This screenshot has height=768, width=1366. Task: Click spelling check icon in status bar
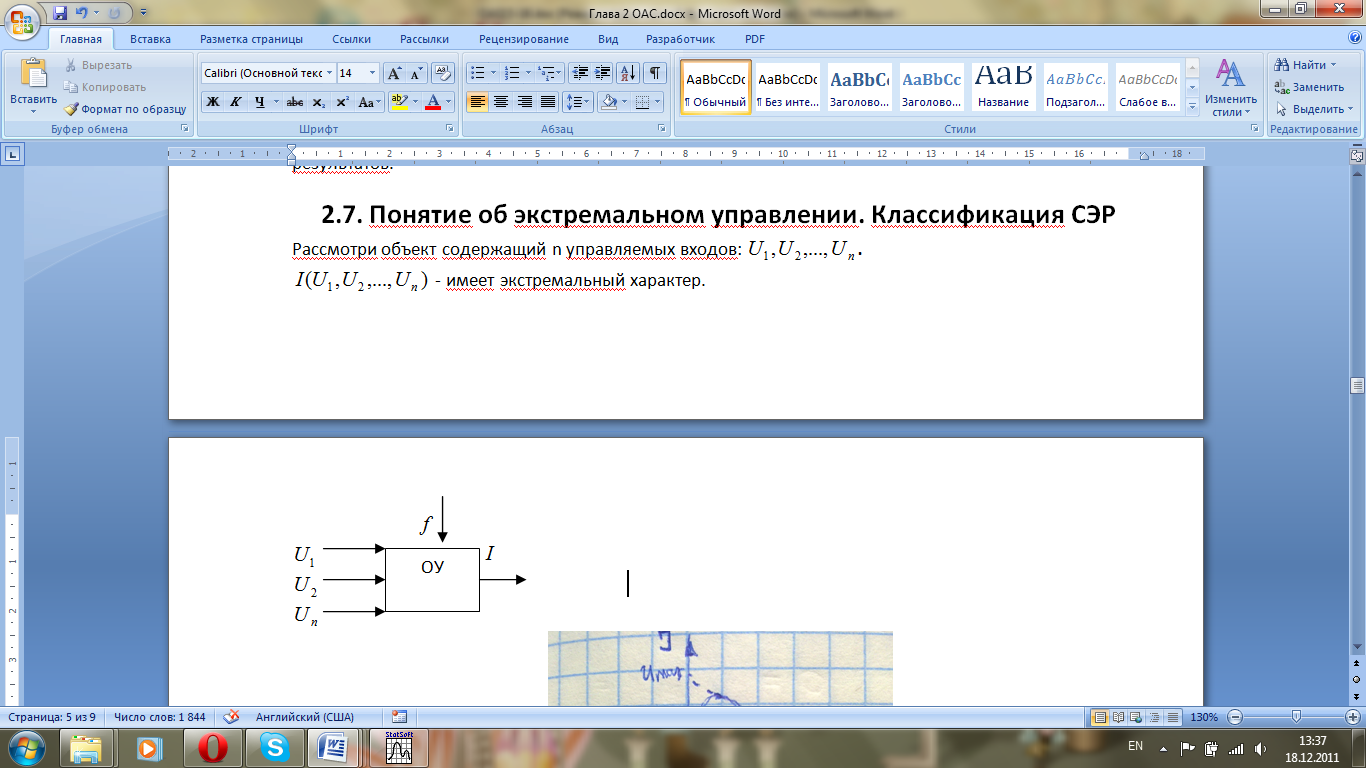click(232, 717)
